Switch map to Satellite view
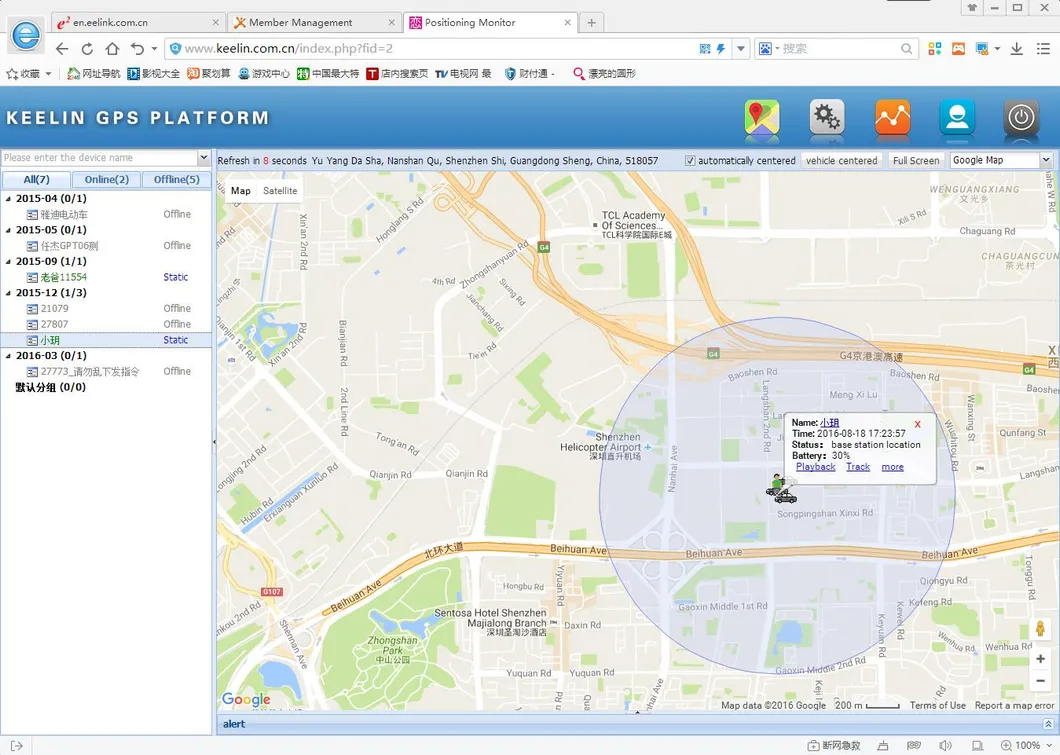This screenshot has width=1060, height=755. point(279,190)
